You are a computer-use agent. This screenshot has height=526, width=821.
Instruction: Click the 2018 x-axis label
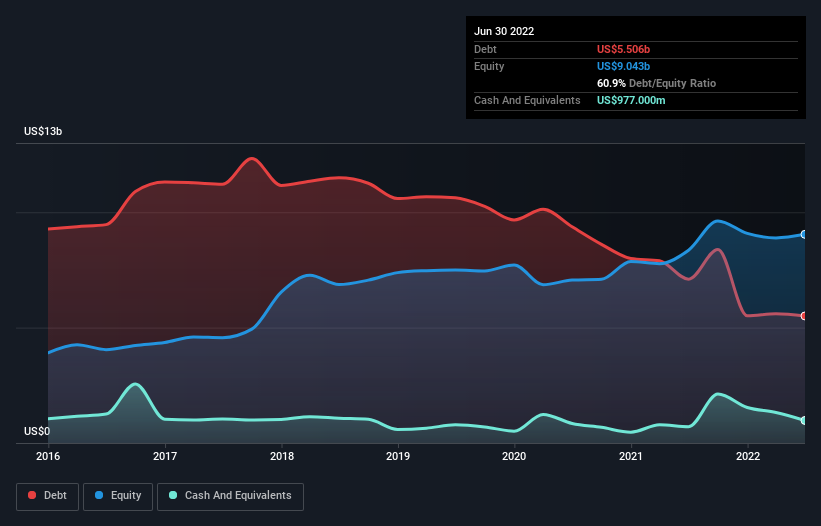click(x=282, y=456)
